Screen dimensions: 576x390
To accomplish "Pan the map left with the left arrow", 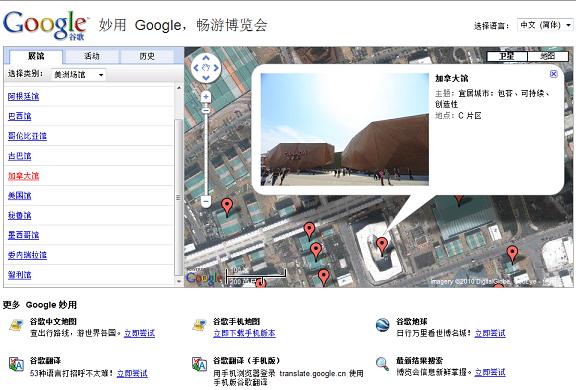I will click(196, 68).
